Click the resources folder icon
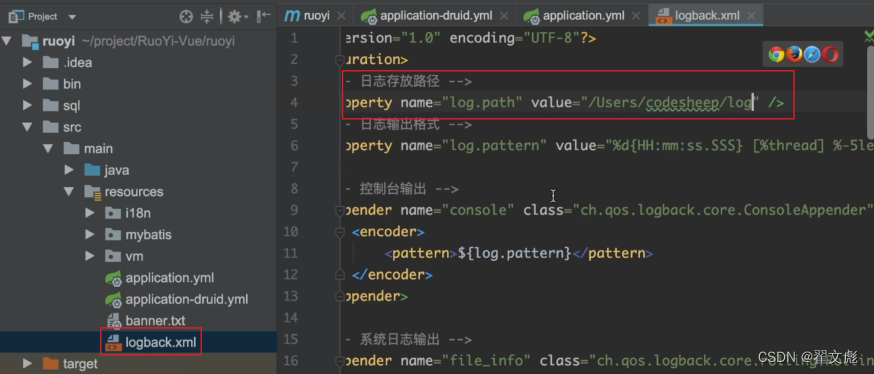Image resolution: width=874 pixels, height=374 pixels. pos(92,192)
